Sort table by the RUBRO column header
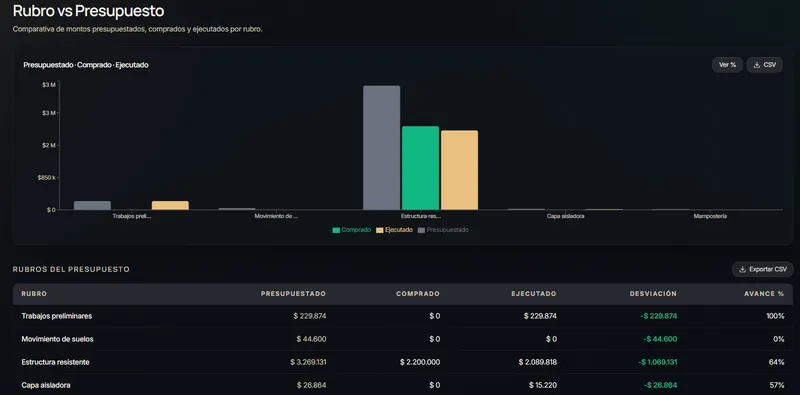 click(x=34, y=294)
